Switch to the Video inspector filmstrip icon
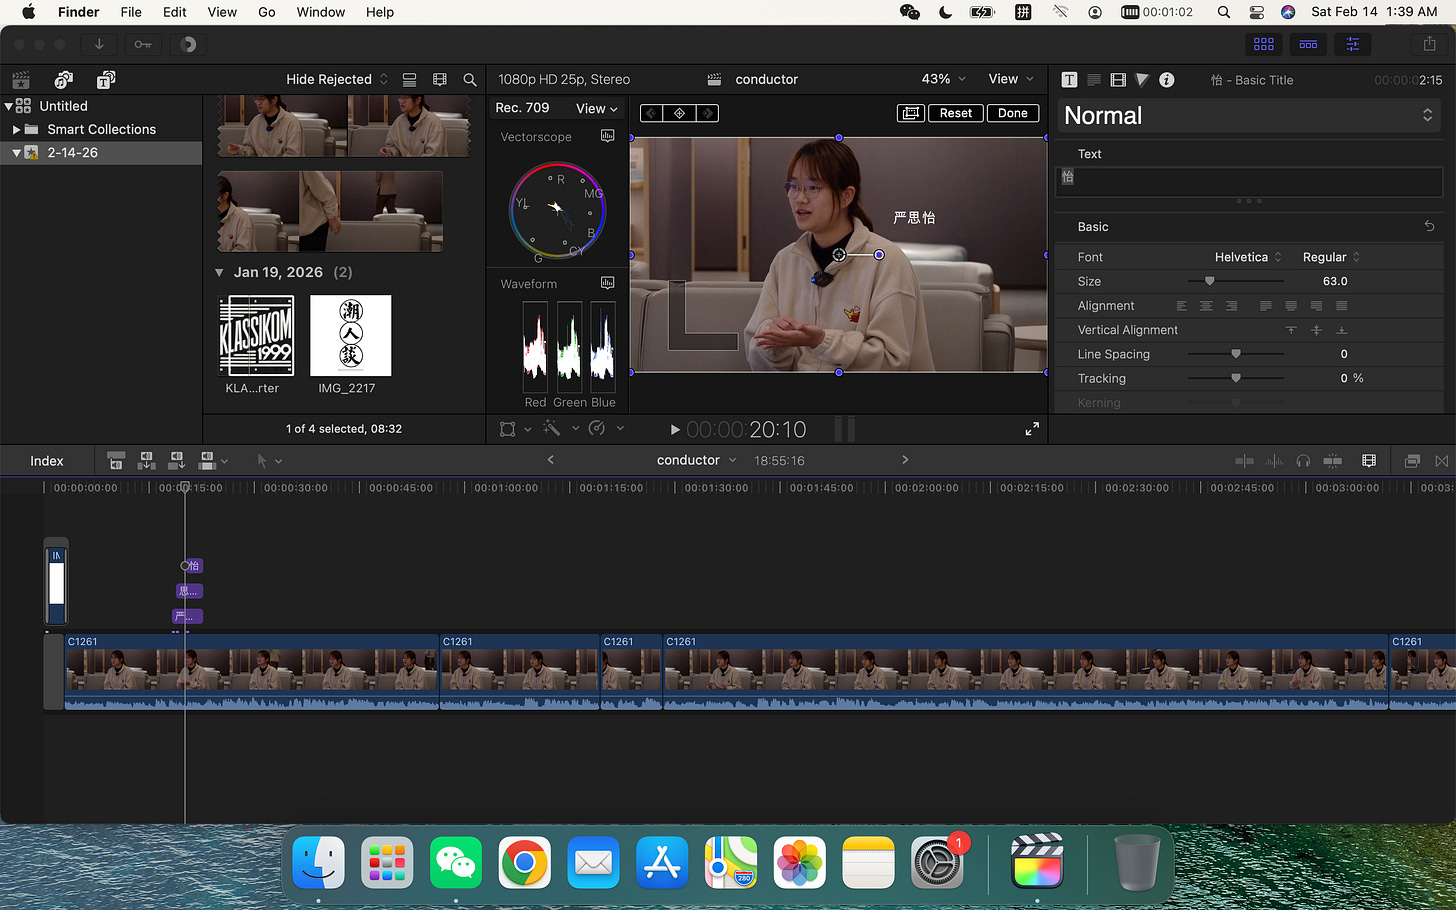Viewport: 1456px width, 910px height. 1118,80
